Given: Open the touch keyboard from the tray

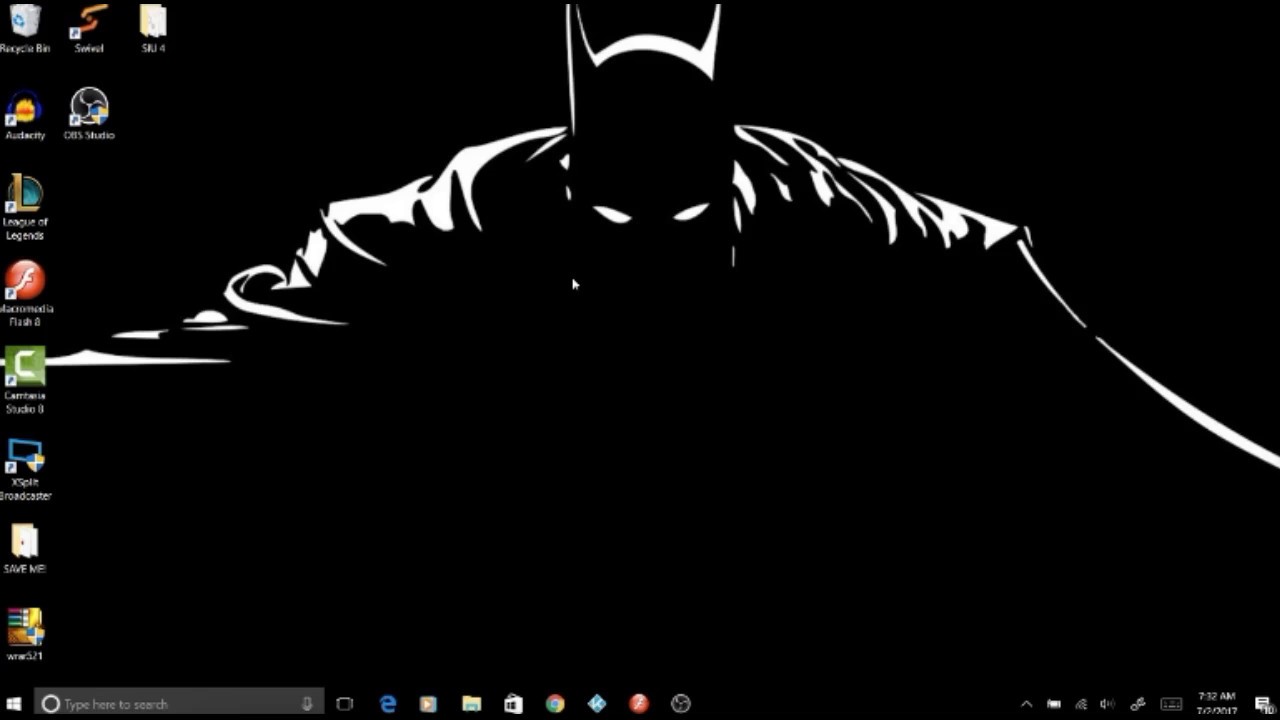Looking at the screenshot, I should tap(1172, 704).
